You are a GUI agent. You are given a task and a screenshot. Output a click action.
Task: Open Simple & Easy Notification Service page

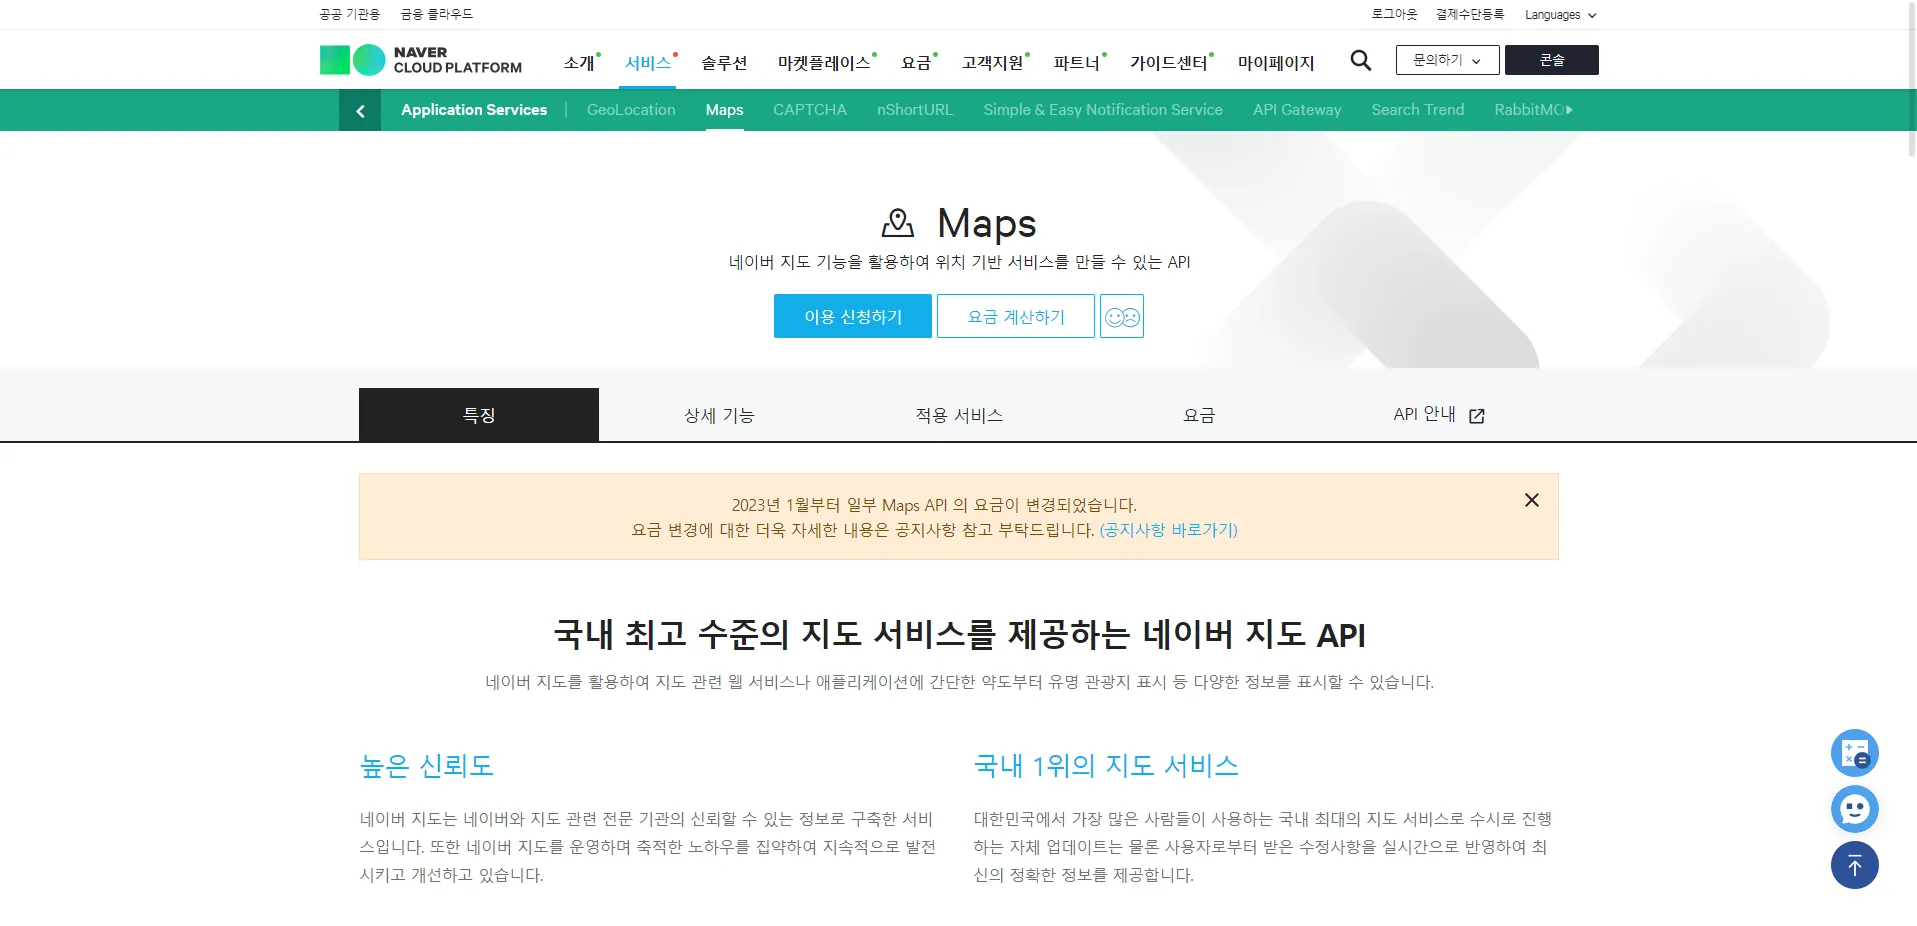tap(1103, 110)
